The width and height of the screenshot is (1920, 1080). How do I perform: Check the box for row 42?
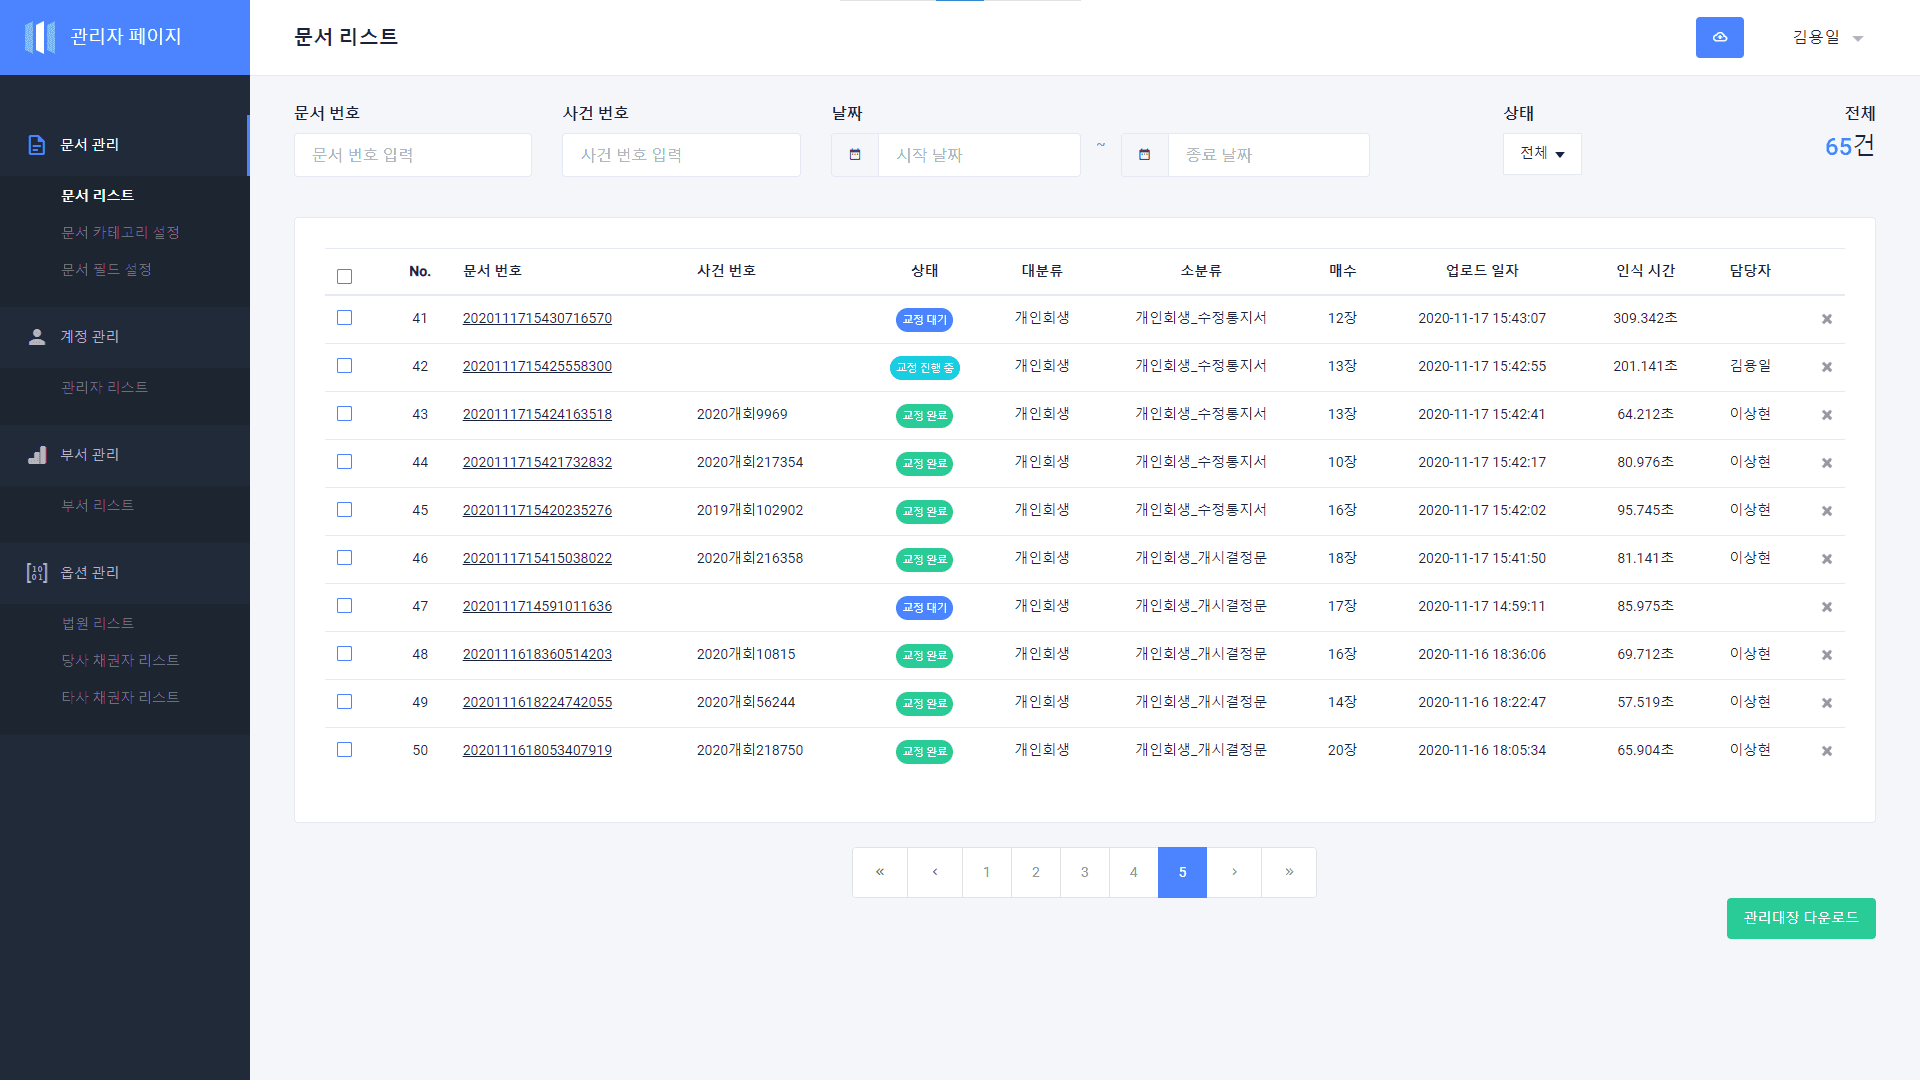pyautogui.click(x=345, y=366)
